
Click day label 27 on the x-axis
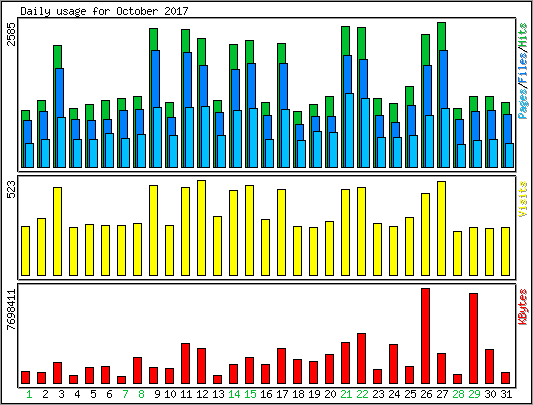tap(442, 394)
